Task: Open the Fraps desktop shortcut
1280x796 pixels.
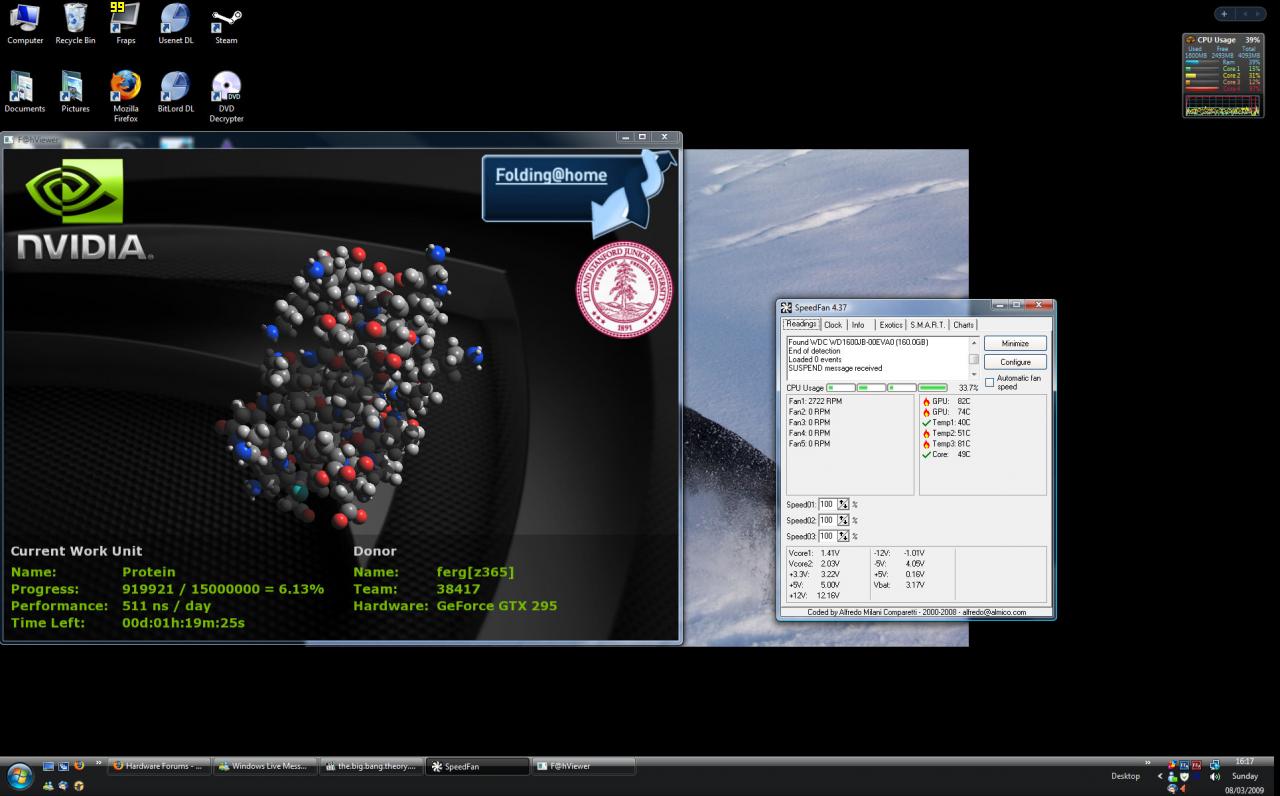Action: point(125,22)
